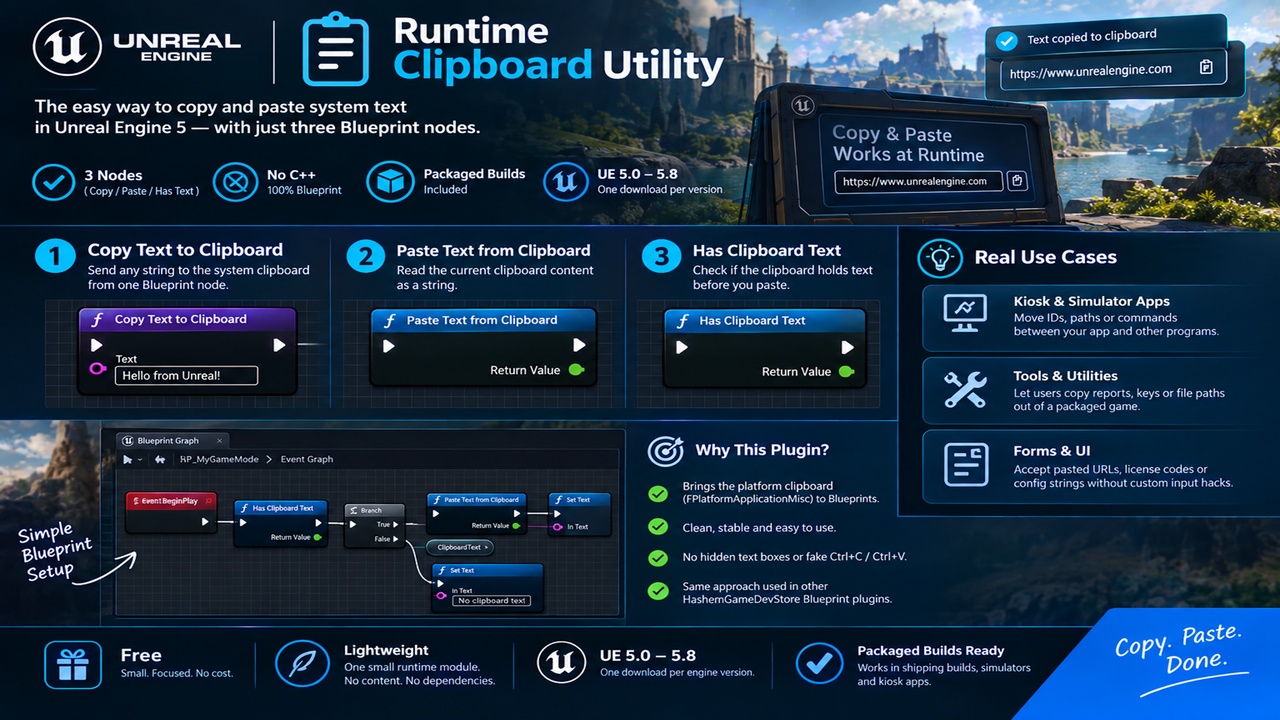Click the True output pin on the Branch node
1280x720 pixels.
click(397, 524)
